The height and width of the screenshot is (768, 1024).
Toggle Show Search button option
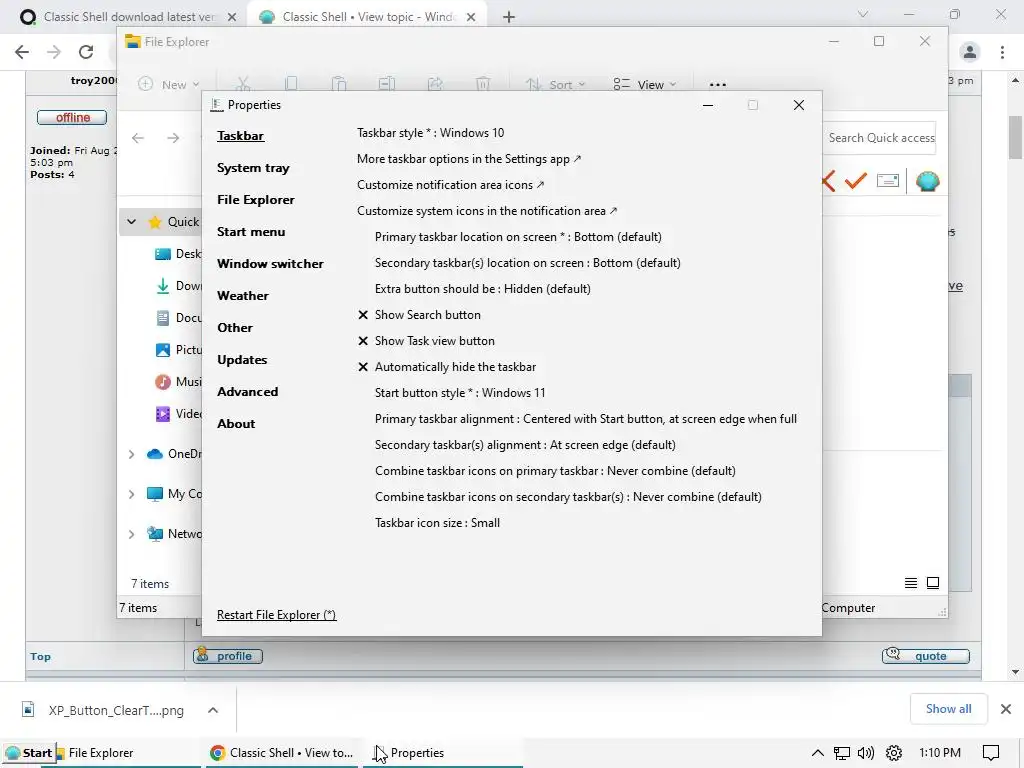pos(419,315)
